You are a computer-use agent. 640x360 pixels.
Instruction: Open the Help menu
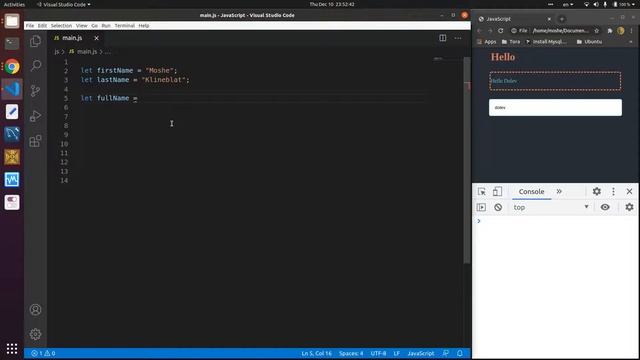(x=144, y=25)
